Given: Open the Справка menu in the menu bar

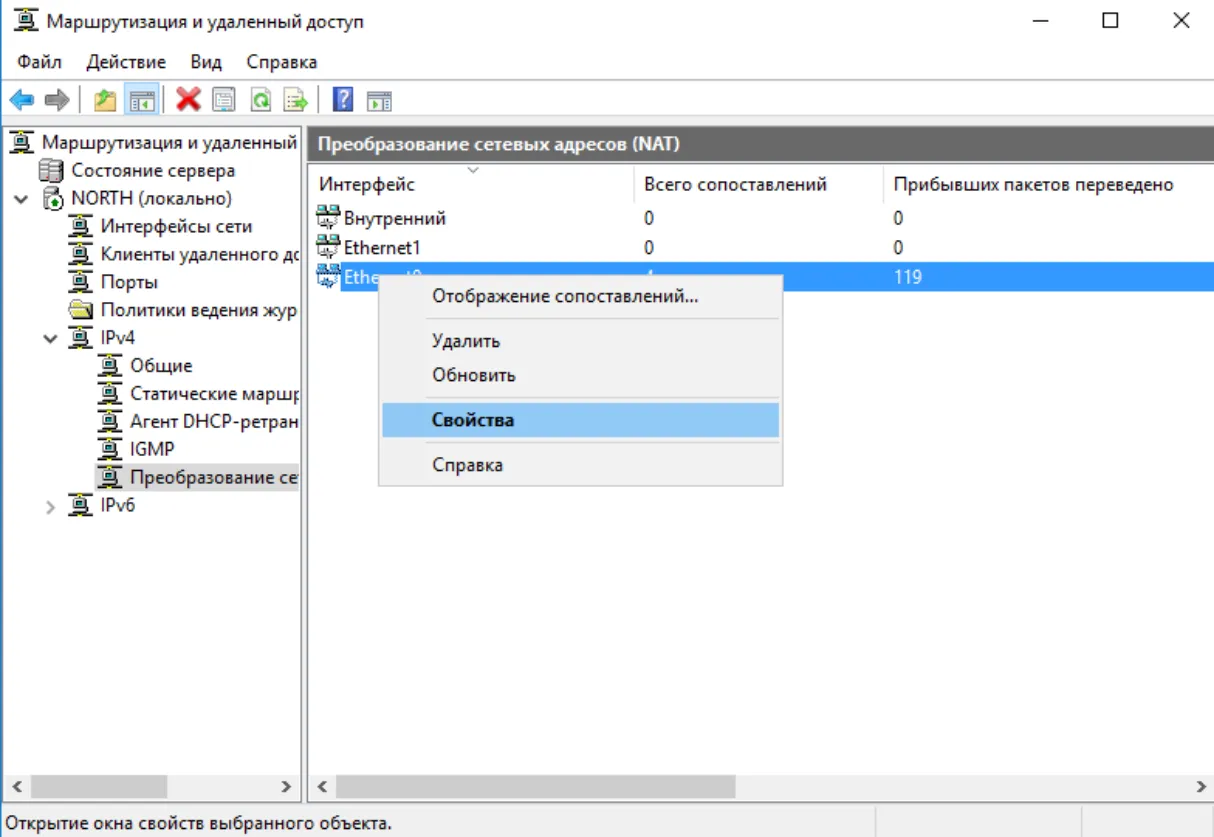Looking at the screenshot, I should coord(282,62).
